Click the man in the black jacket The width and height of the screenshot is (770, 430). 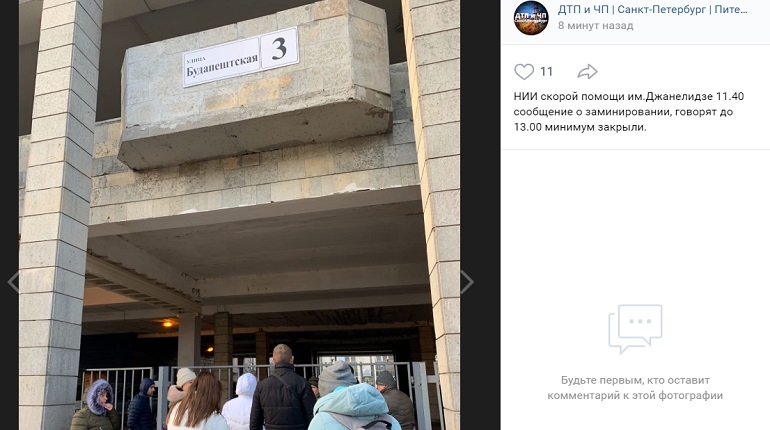(282, 388)
